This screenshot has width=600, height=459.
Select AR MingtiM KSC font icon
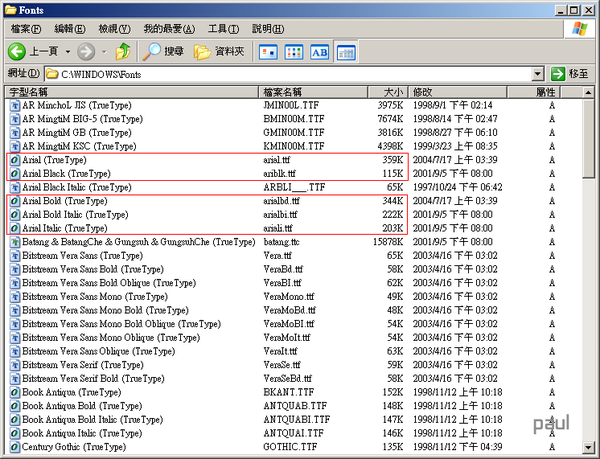click(15, 146)
